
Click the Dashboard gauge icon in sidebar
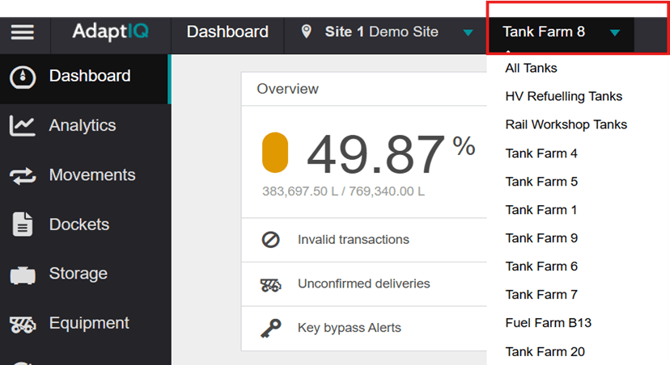pos(23,77)
